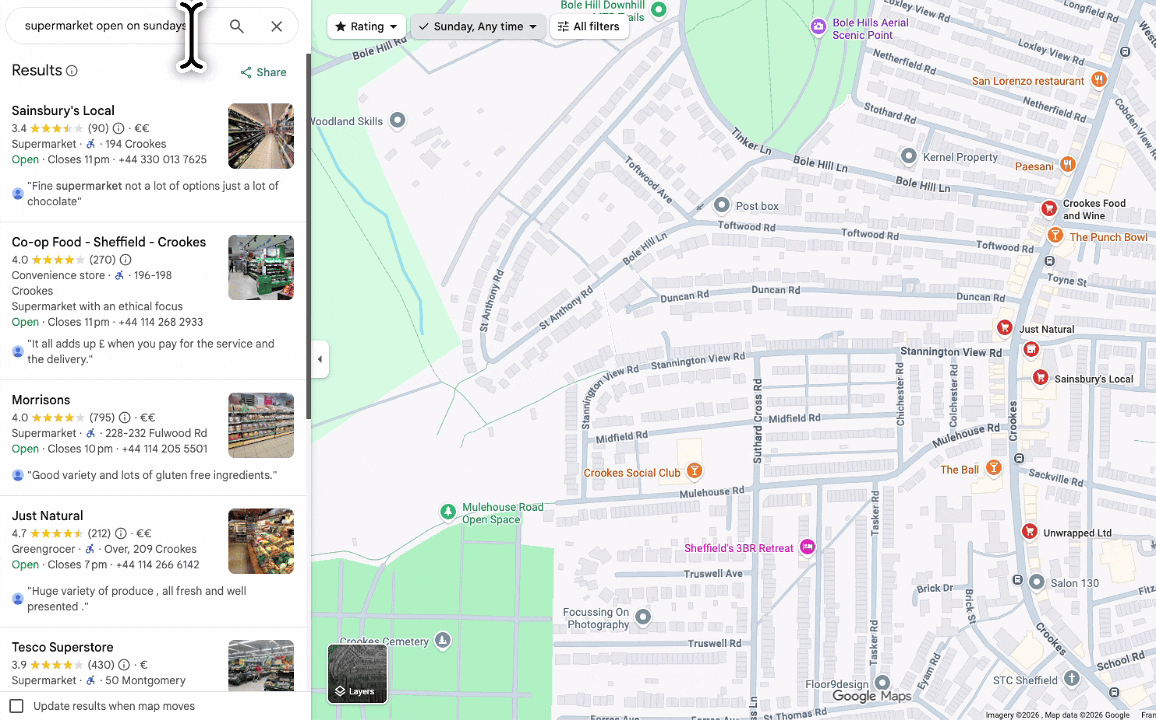Select the Unwrapped Ltd map pin
The width and height of the screenshot is (1156, 720).
point(1029,531)
